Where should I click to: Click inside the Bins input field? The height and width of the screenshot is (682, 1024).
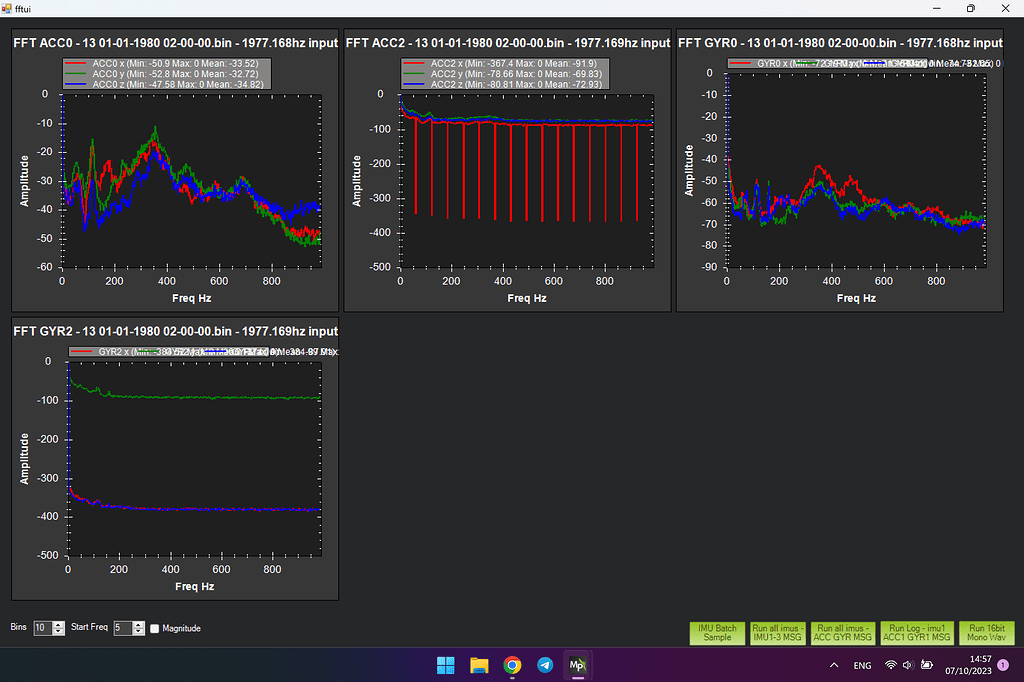(x=42, y=627)
